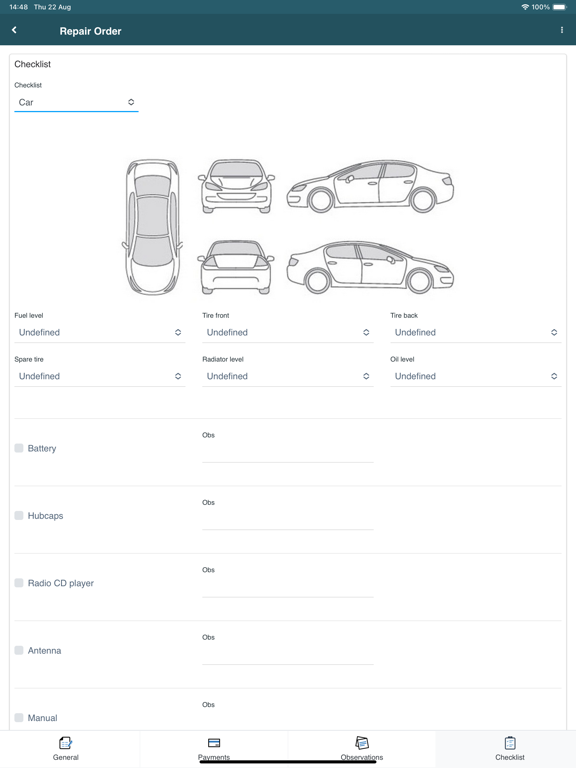Choose a Radiator level value
The width and height of the screenshot is (576, 768).
point(288,376)
